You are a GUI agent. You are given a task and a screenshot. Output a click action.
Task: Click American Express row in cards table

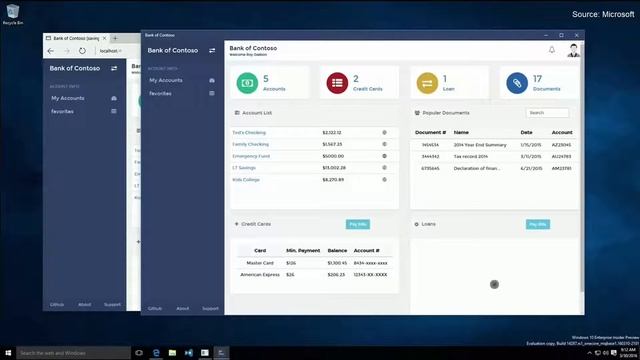(x=314, y=275)
